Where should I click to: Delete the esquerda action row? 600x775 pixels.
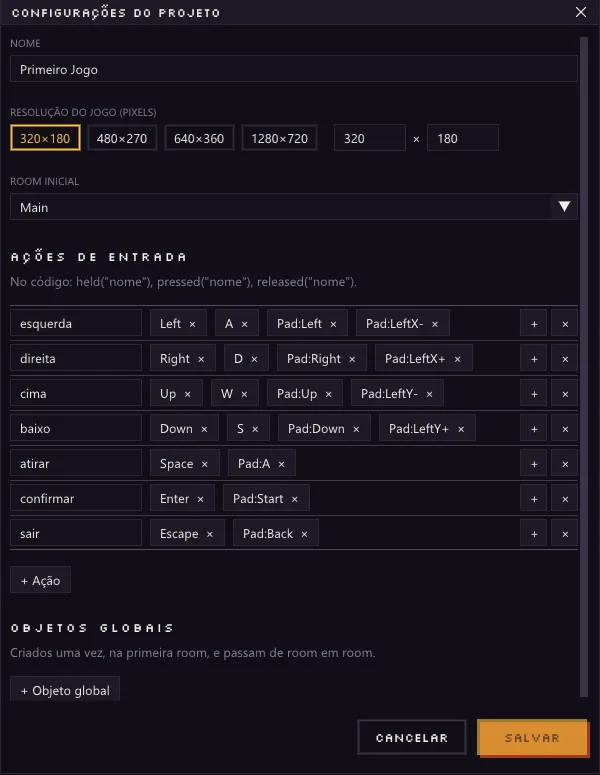click(x=565, y=324)
